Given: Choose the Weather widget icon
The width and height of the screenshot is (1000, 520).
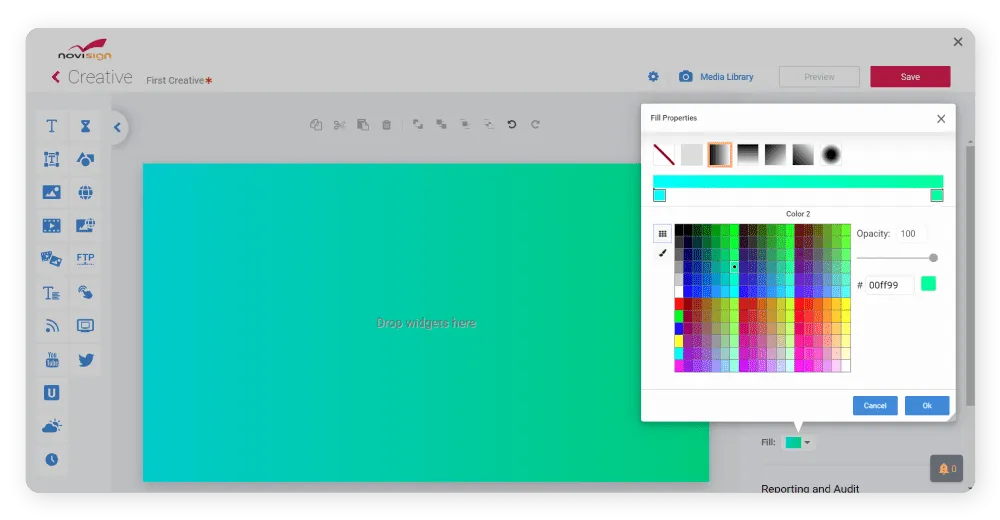Looking at the screenshot, I should coord(51,426).
